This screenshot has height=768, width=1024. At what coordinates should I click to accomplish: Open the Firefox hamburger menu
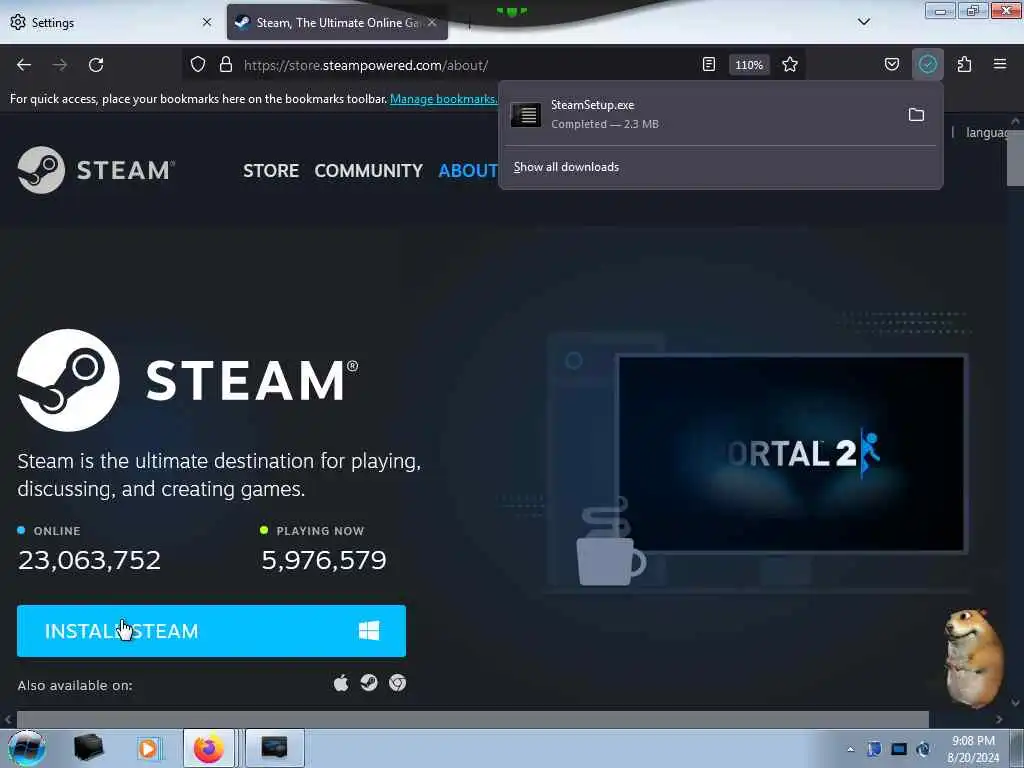(x=1000, y=65)
